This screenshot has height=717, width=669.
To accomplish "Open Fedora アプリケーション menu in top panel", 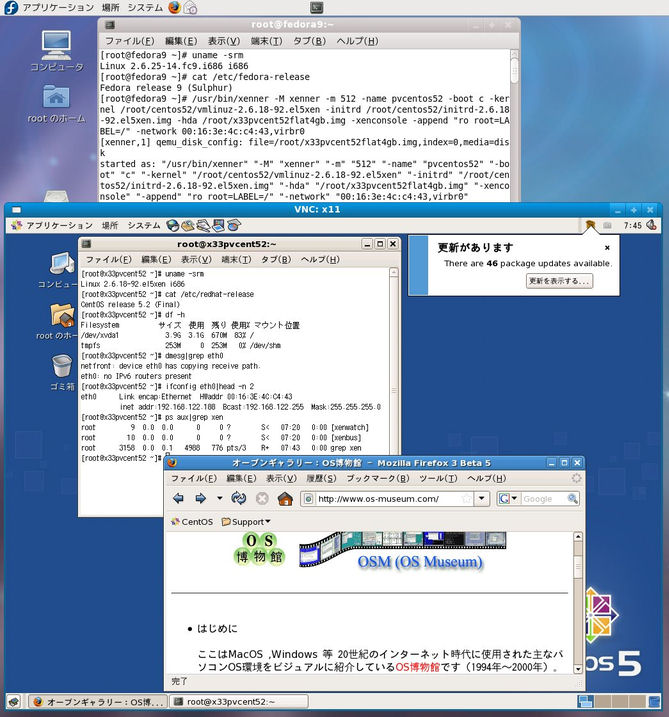I will [58, 8].
